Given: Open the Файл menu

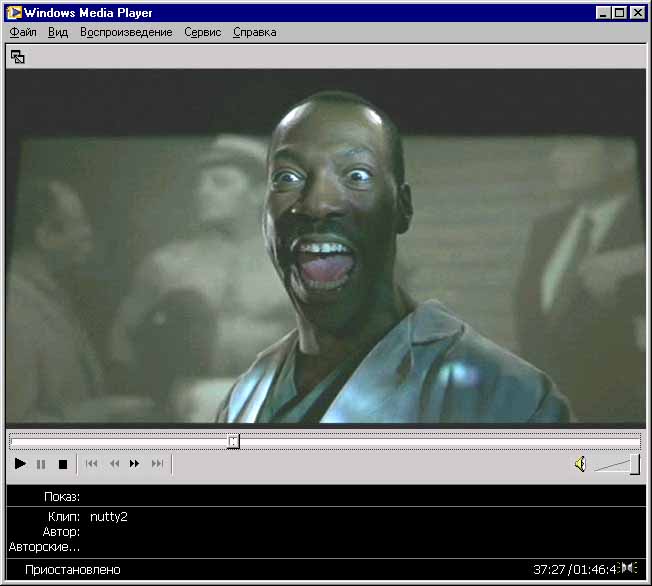Looking at the screenshot, I should 23,32.
